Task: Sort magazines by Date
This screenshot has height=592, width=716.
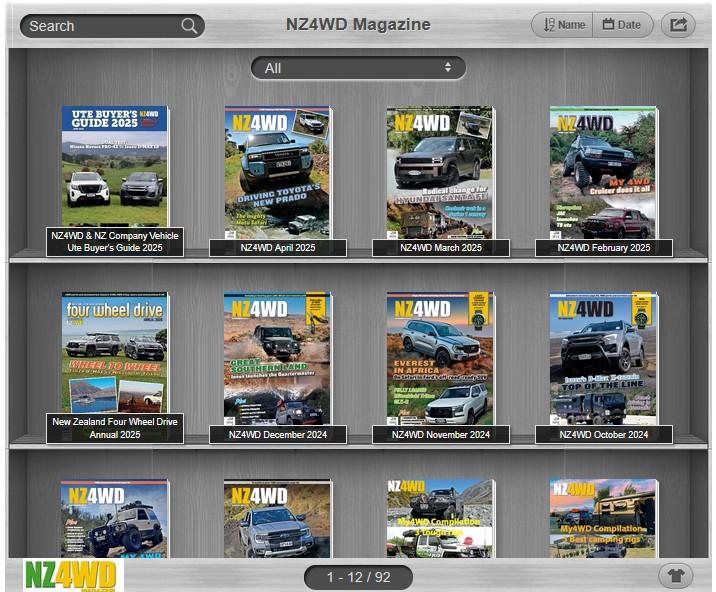Action: click(622, 25)
